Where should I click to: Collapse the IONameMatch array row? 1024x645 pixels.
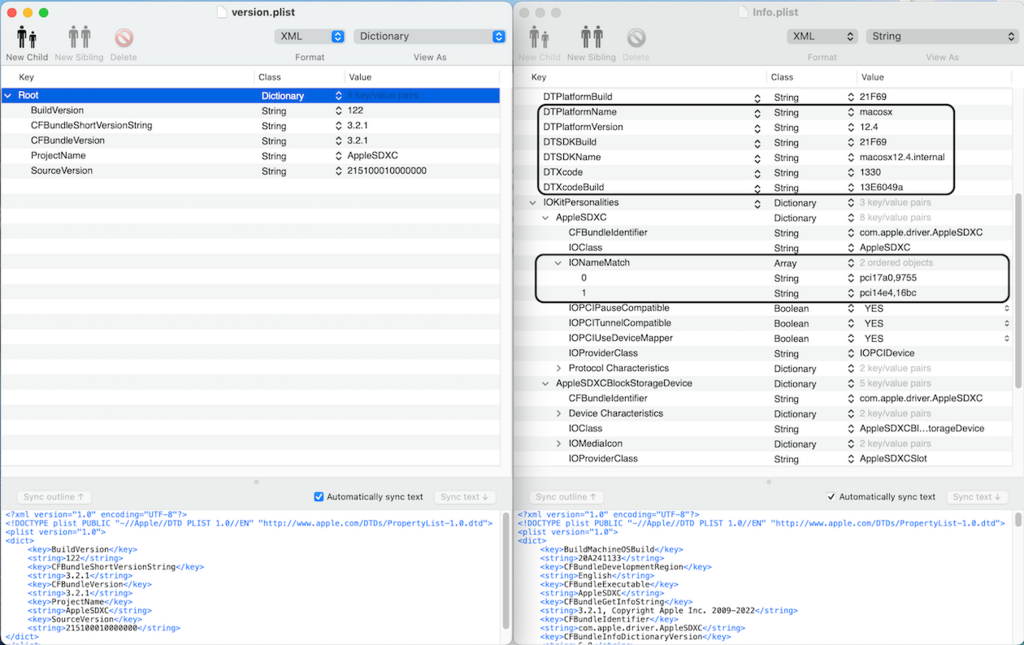[559, 263]
